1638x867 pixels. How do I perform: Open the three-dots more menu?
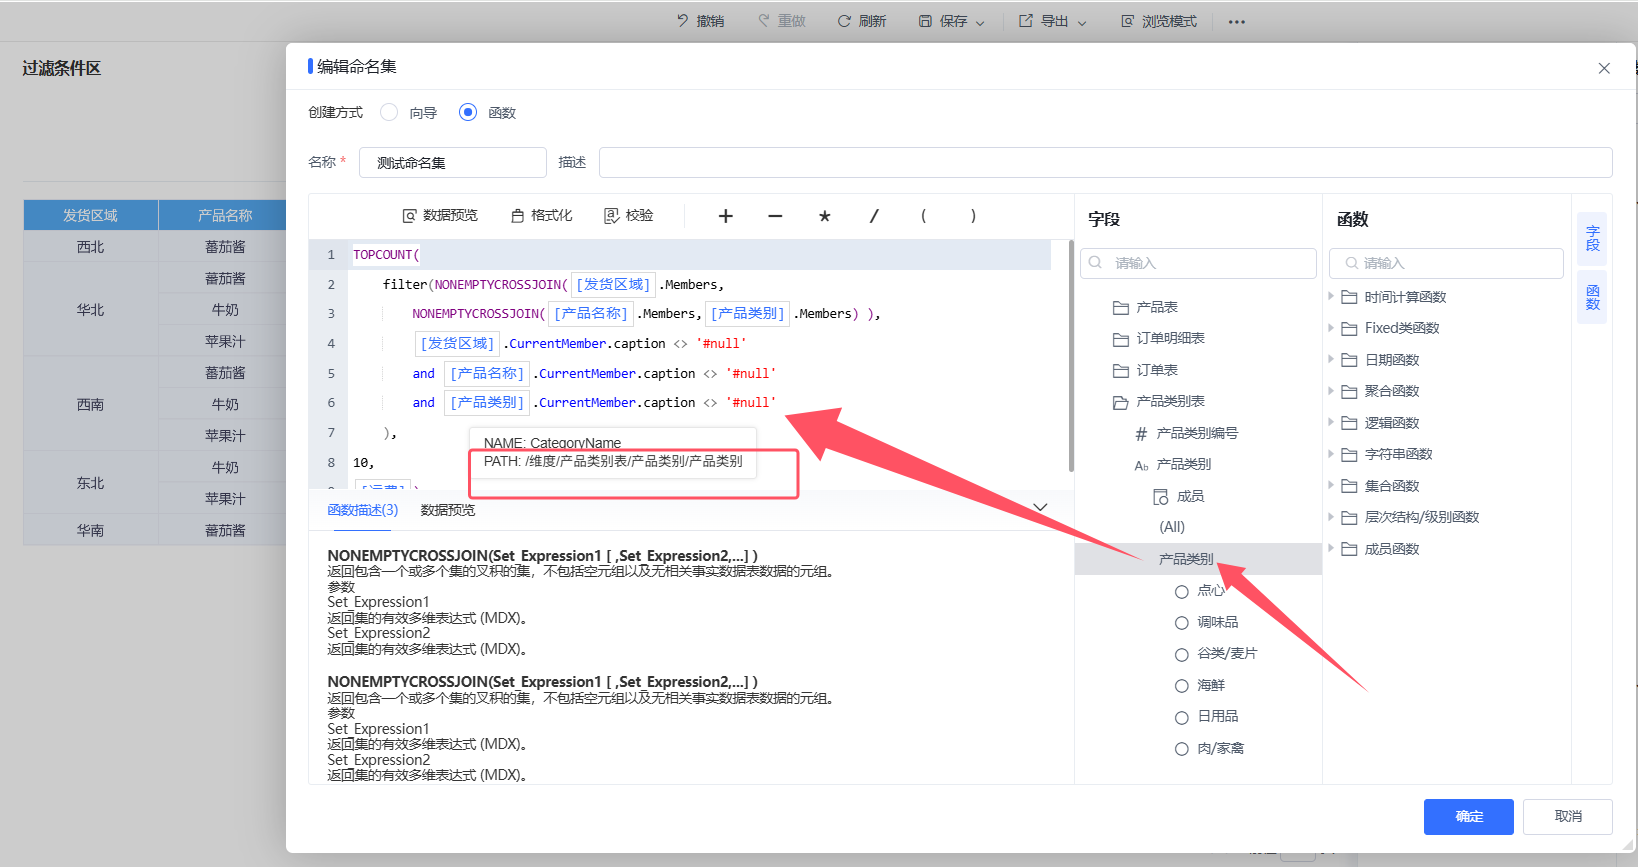point(1237,21)
